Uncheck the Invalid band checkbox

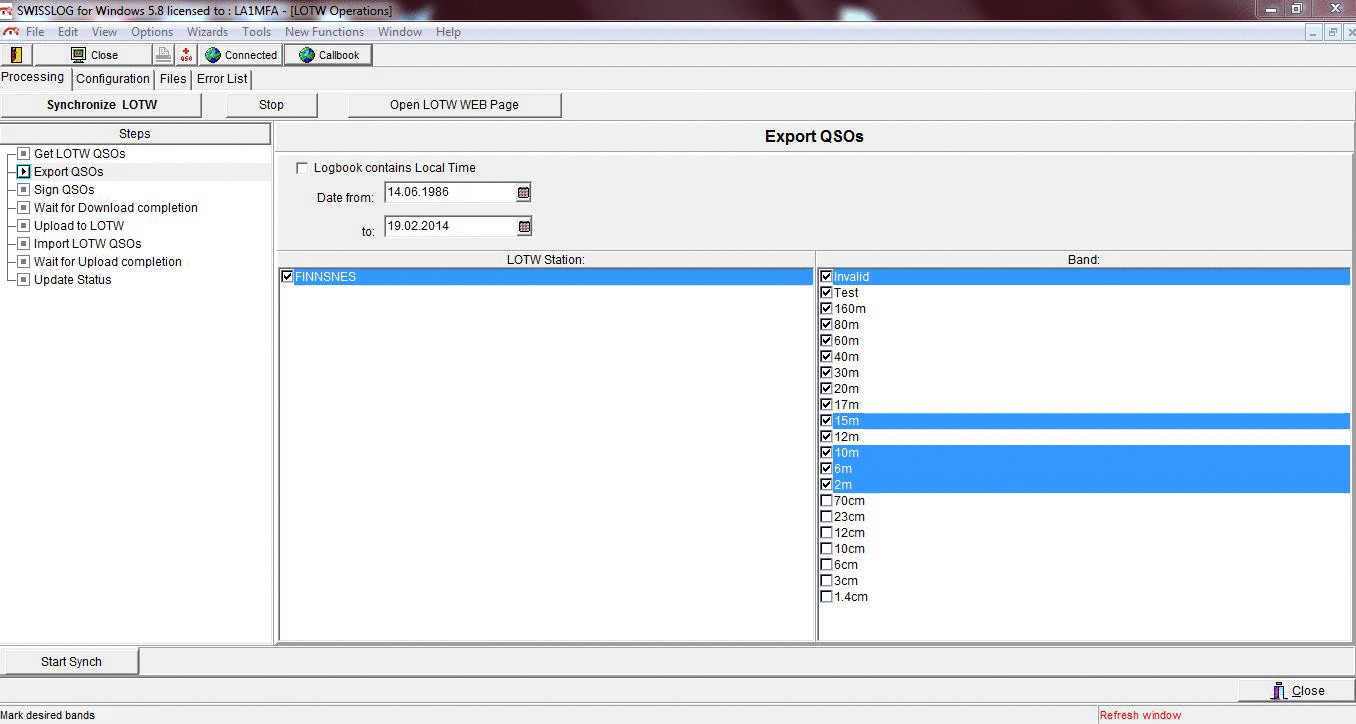point(826,277)
